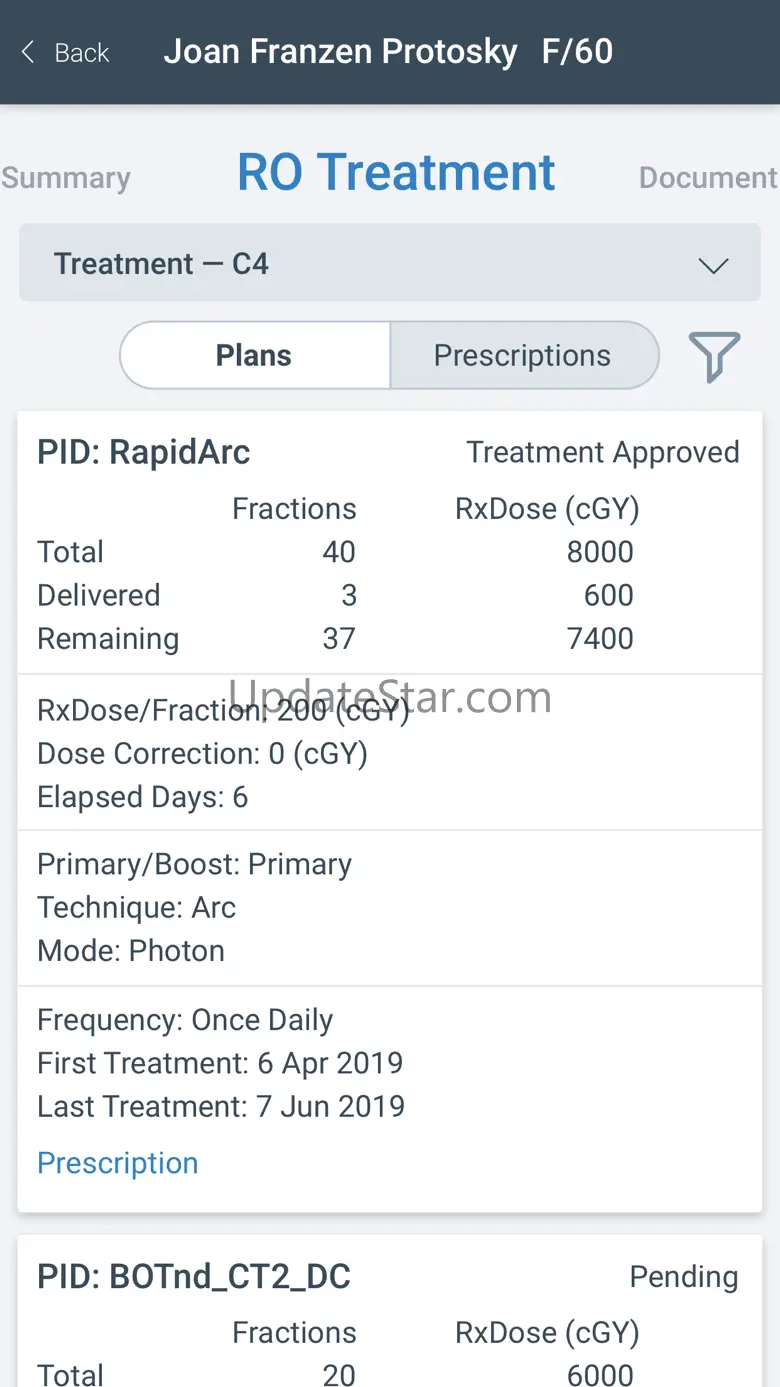The image size is (780, 1387).
Task: Switch to the Plans segment
Action: (x=254, y=356)
